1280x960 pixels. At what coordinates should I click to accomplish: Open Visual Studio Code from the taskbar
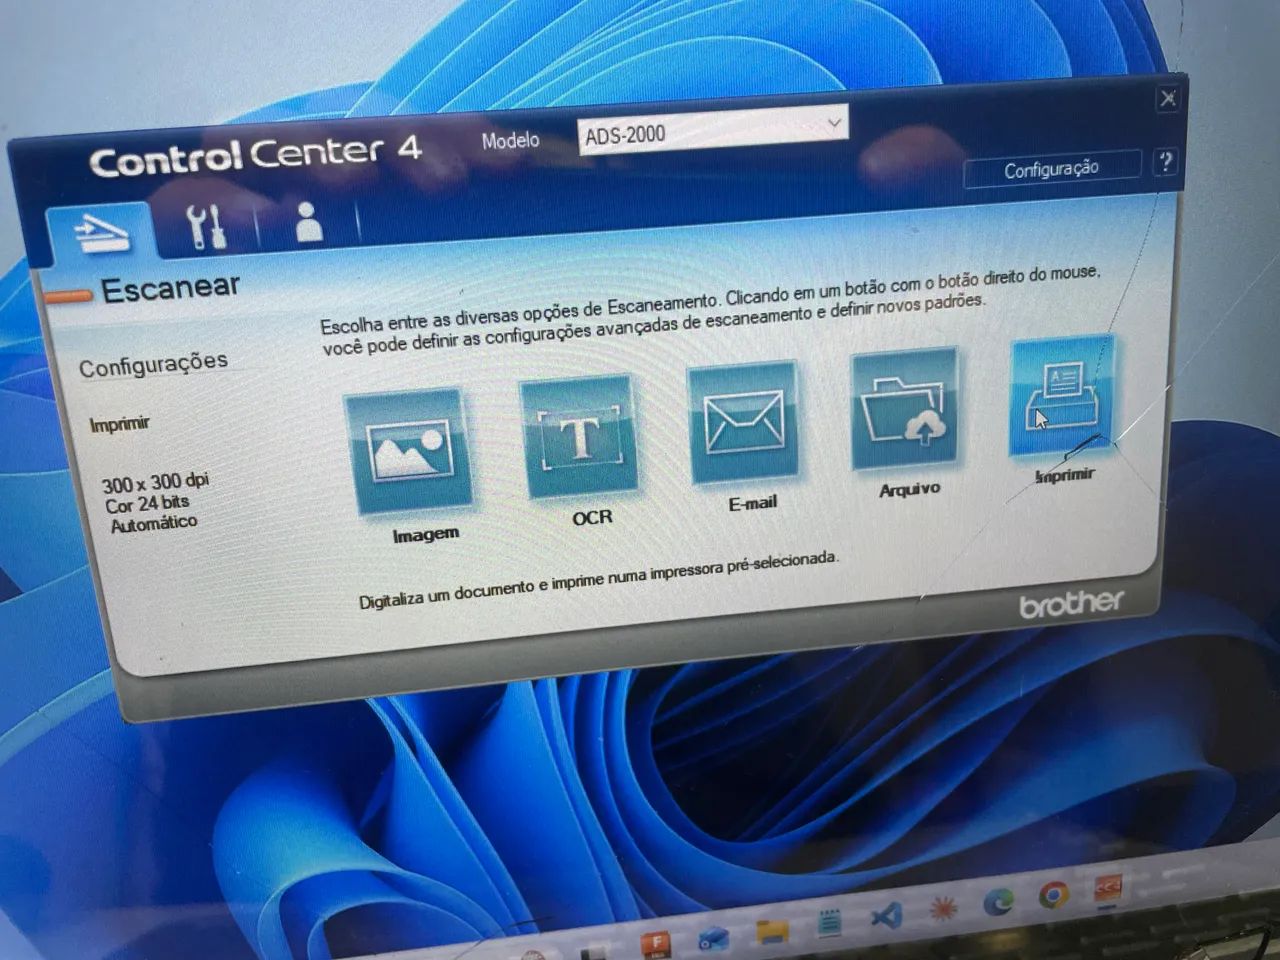point(886,914)
